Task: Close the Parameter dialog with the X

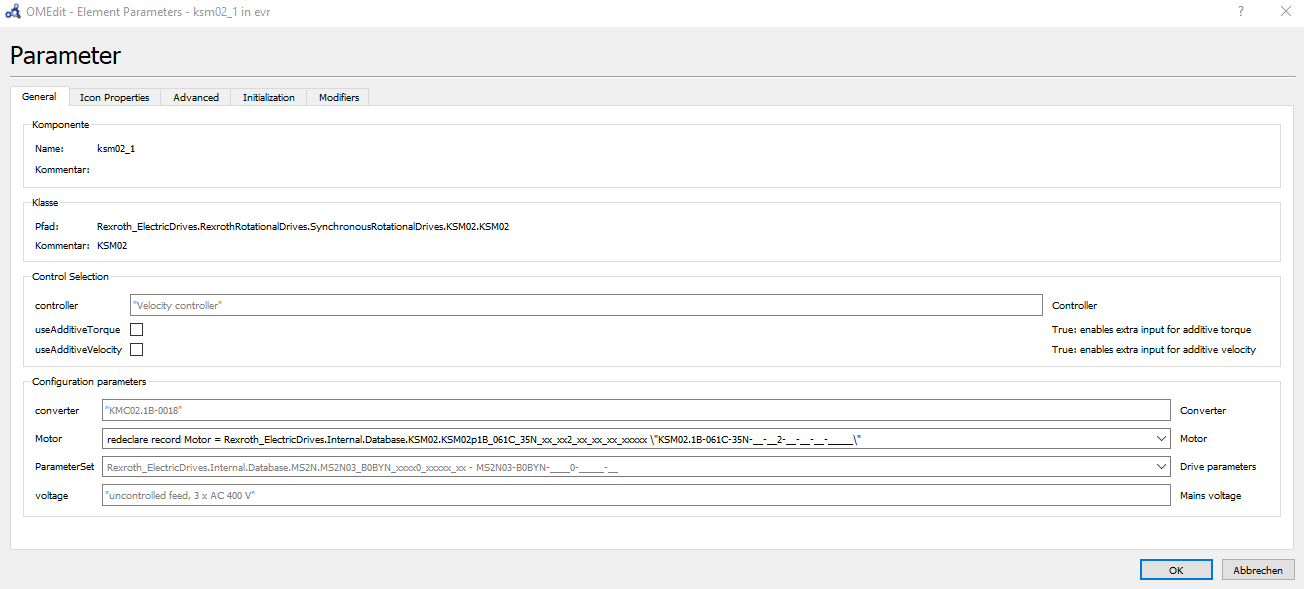Action: click(1286, 11)
